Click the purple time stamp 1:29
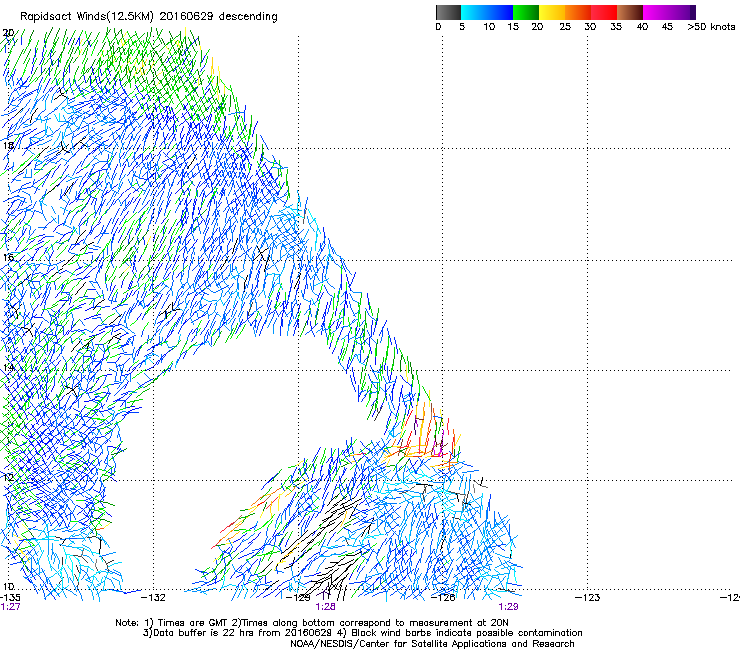The height and width of the screenshot is (650, 740). [508, 607]
